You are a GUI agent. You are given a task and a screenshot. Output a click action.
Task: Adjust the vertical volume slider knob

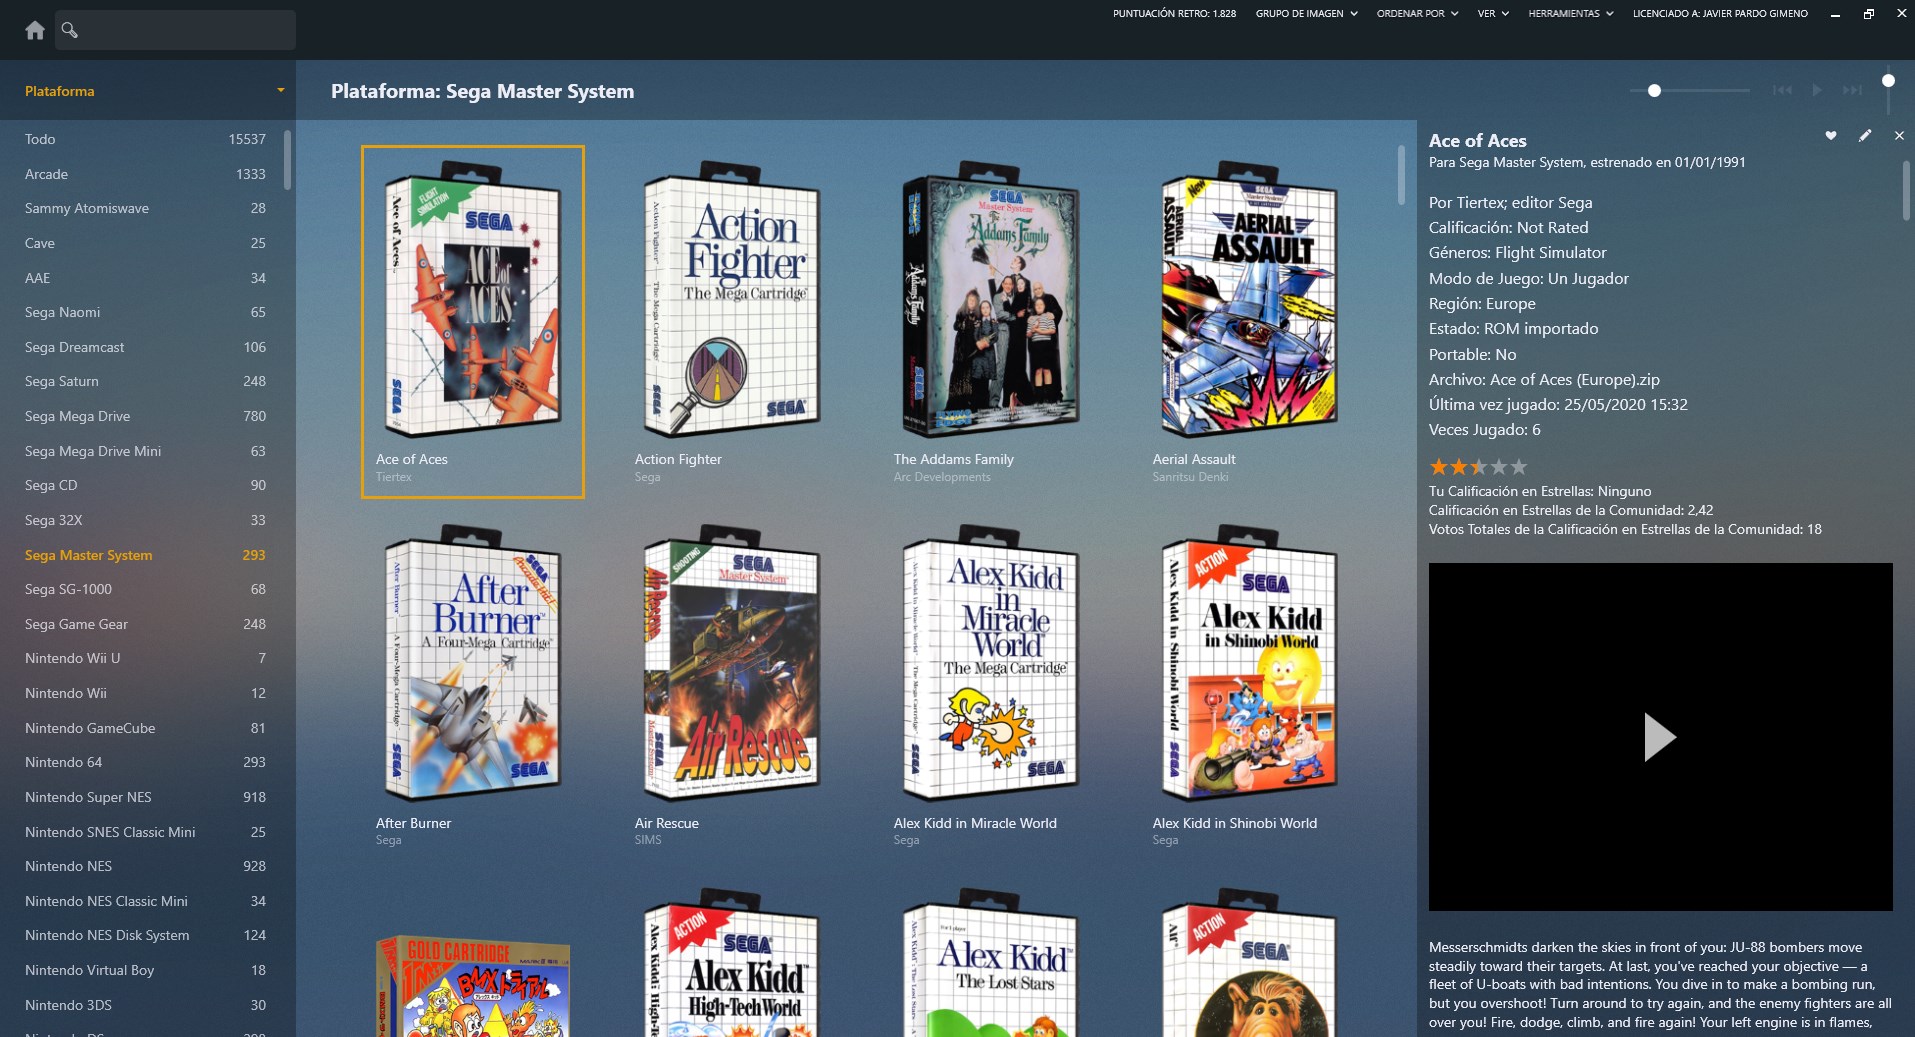pos(1888,81)
